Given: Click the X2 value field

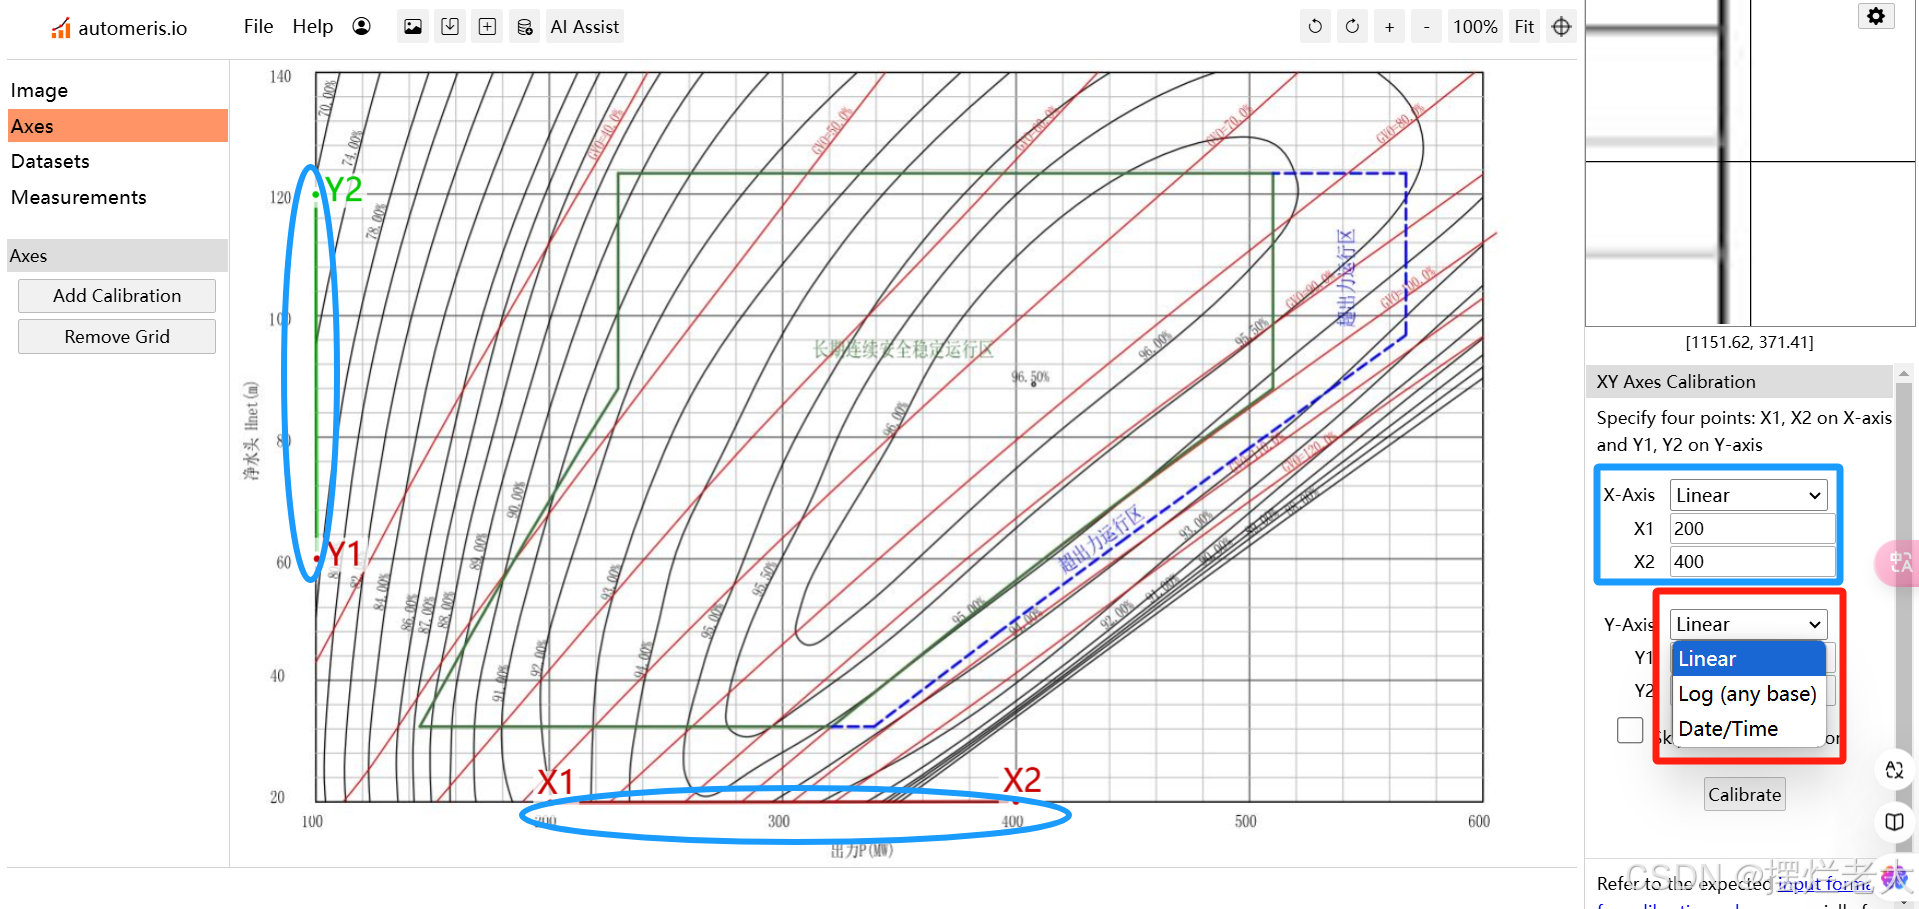Looking at the screenshot, I should pyautogui.click(x=1753, y=561).
